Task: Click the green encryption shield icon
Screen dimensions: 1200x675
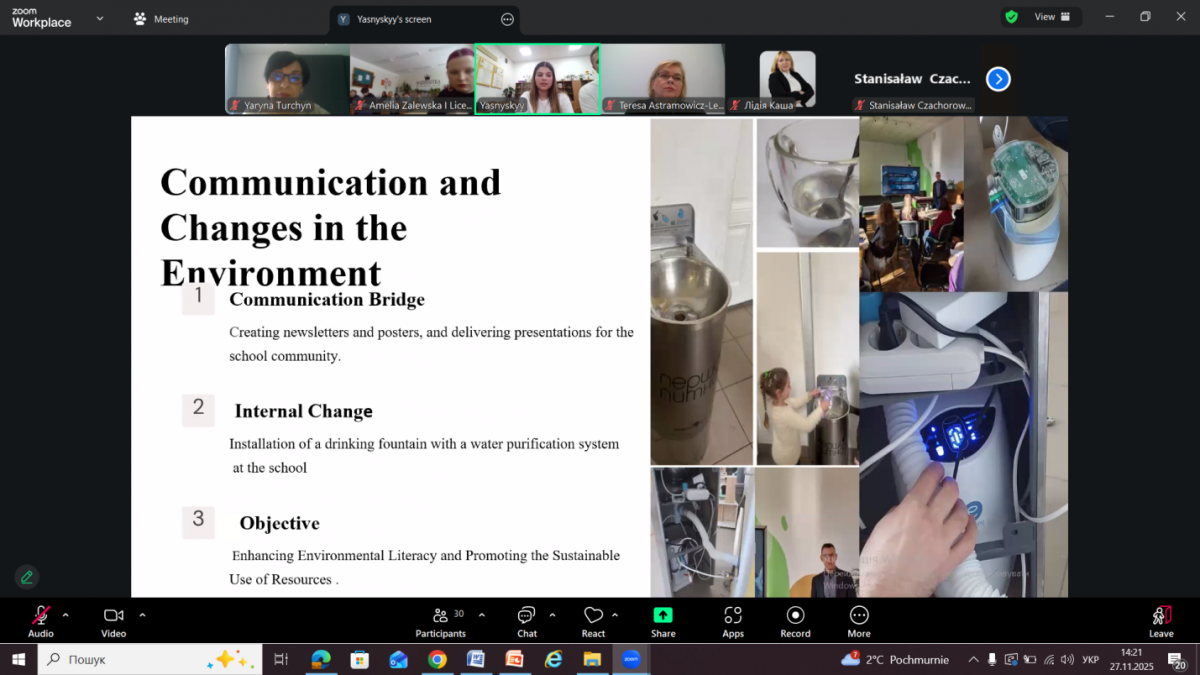Action: tap(1012, 17)
